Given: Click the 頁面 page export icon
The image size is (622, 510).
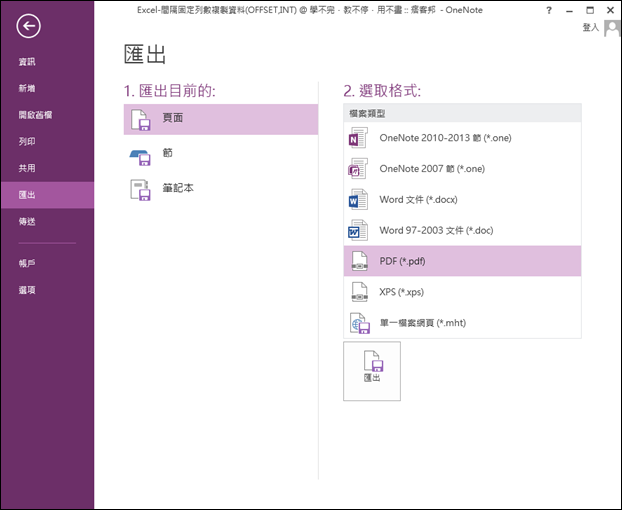Looking at the screenshot, I should 141,120.
